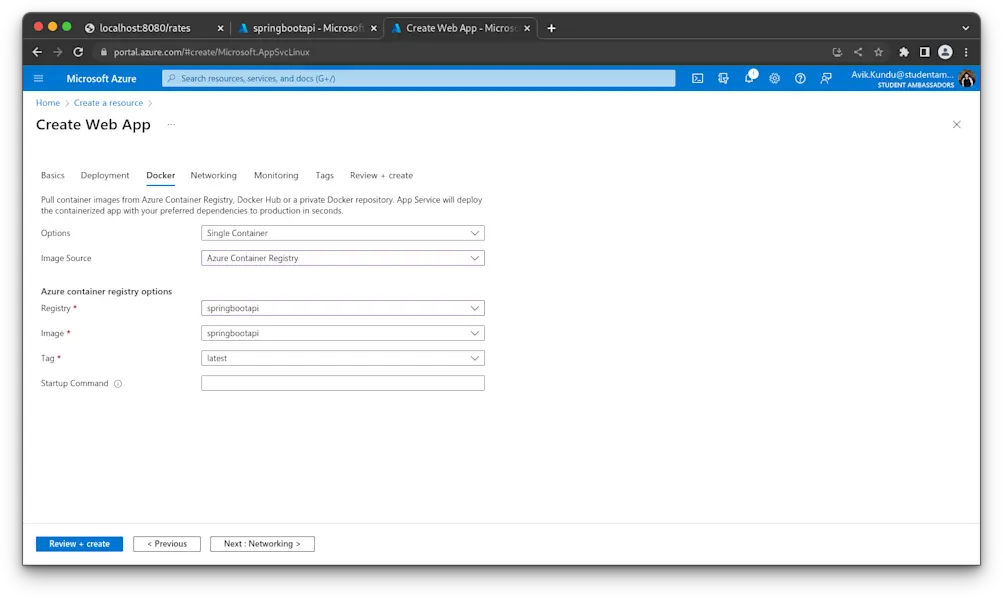Open Azure portal settings gear

click(775, 77)
